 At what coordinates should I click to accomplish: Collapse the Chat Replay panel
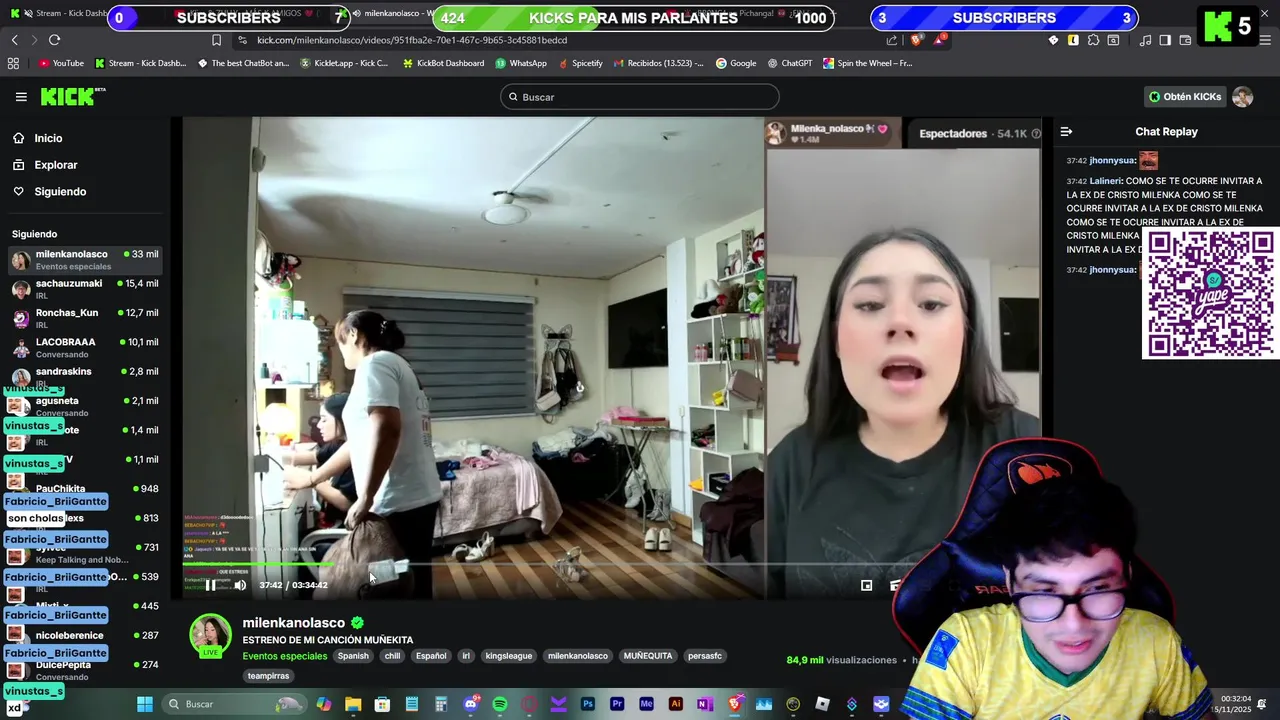click(1066, 132)
